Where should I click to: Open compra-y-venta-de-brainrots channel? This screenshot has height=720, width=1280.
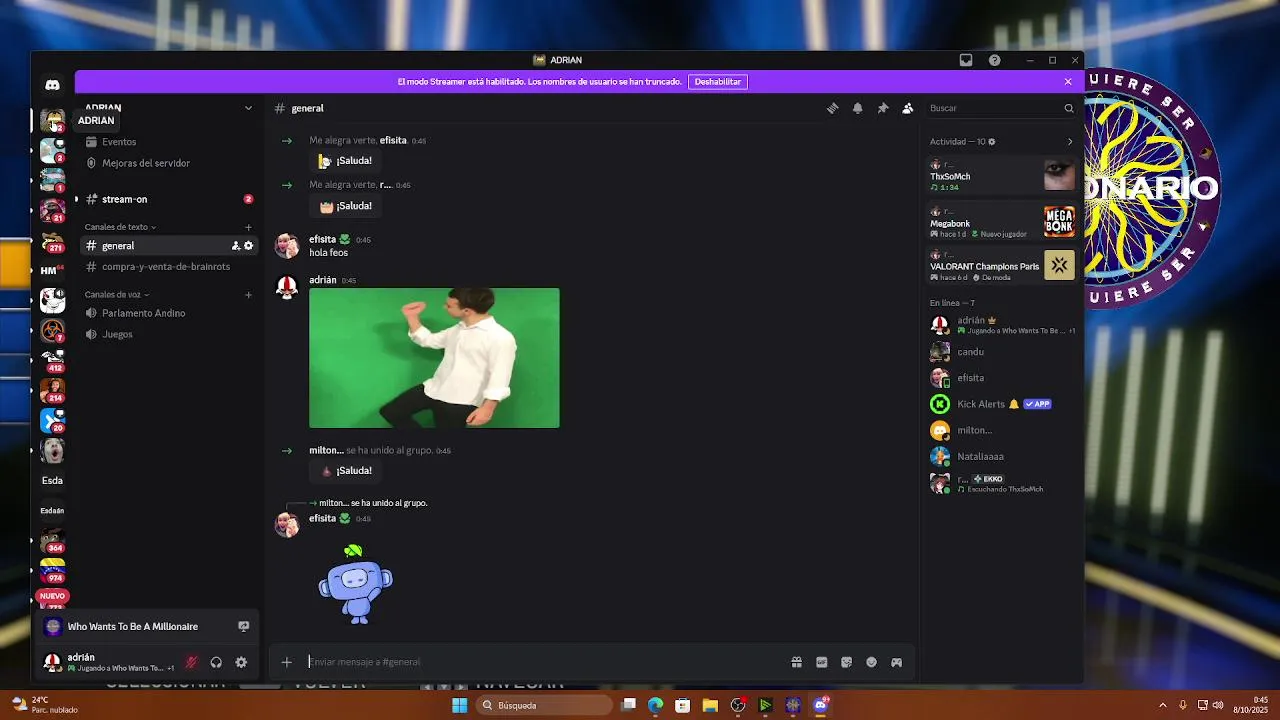pyautogui.click(x=165, y=267)
